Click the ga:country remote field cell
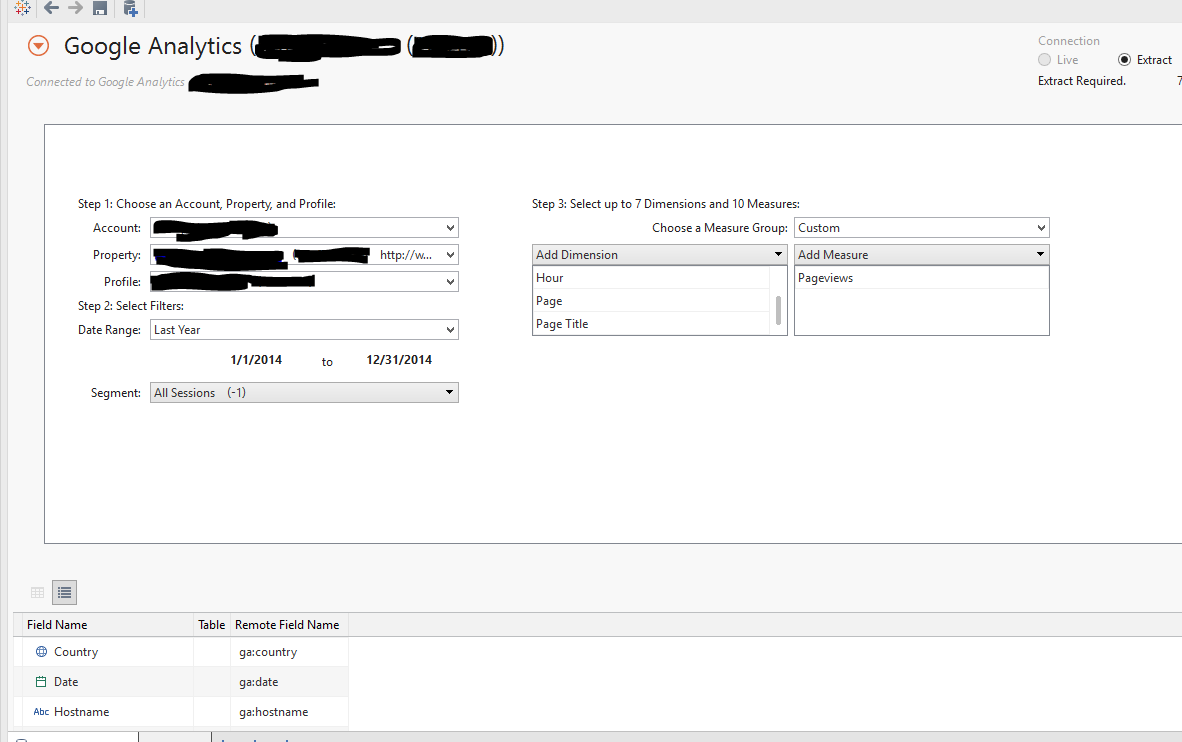The image size is (1182, 742). (289, 652)
